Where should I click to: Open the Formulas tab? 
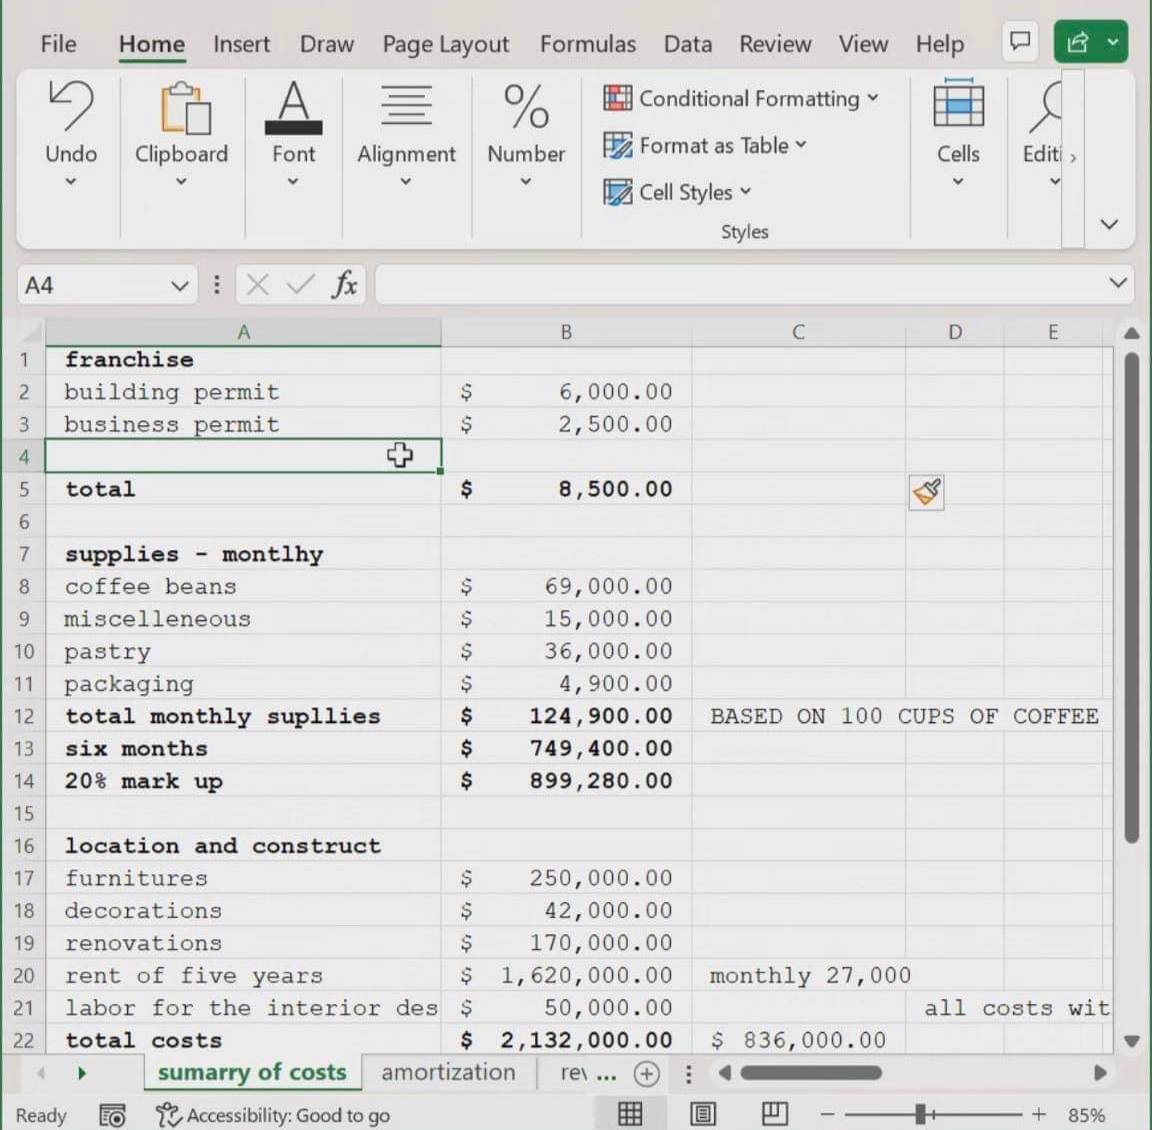tap(588, 44)
